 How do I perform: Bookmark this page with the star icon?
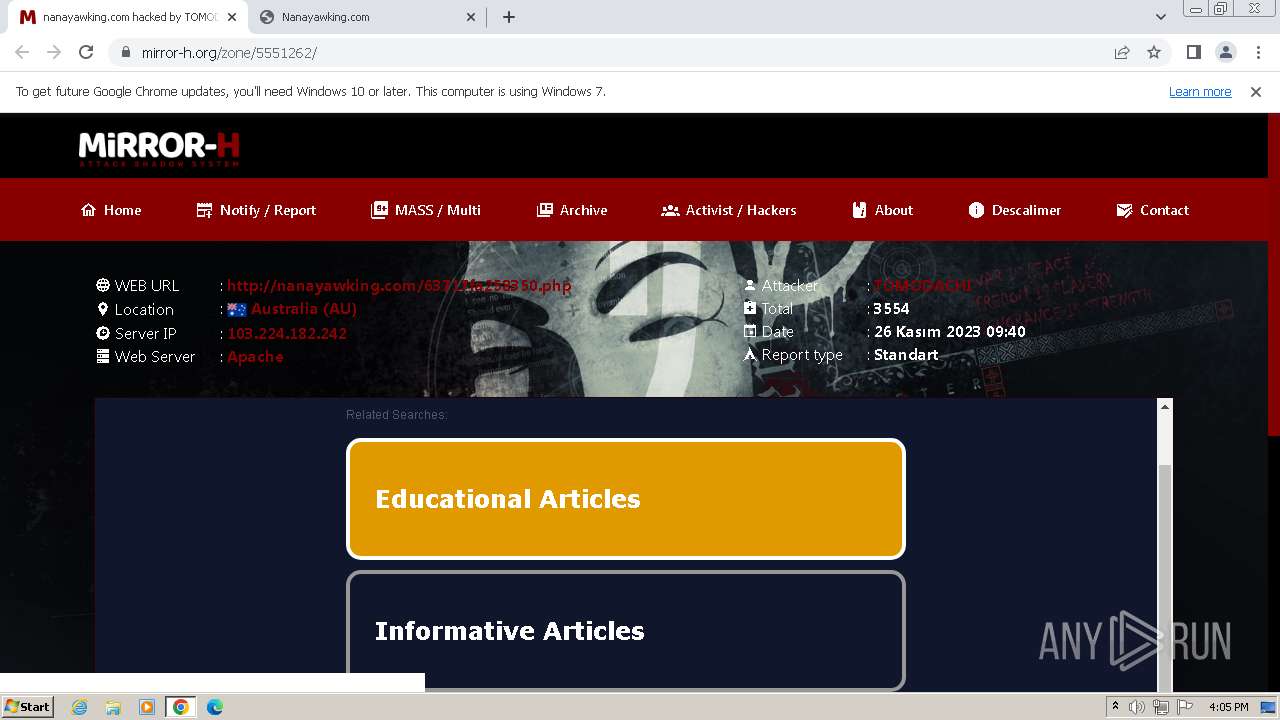coord(1154,52)
